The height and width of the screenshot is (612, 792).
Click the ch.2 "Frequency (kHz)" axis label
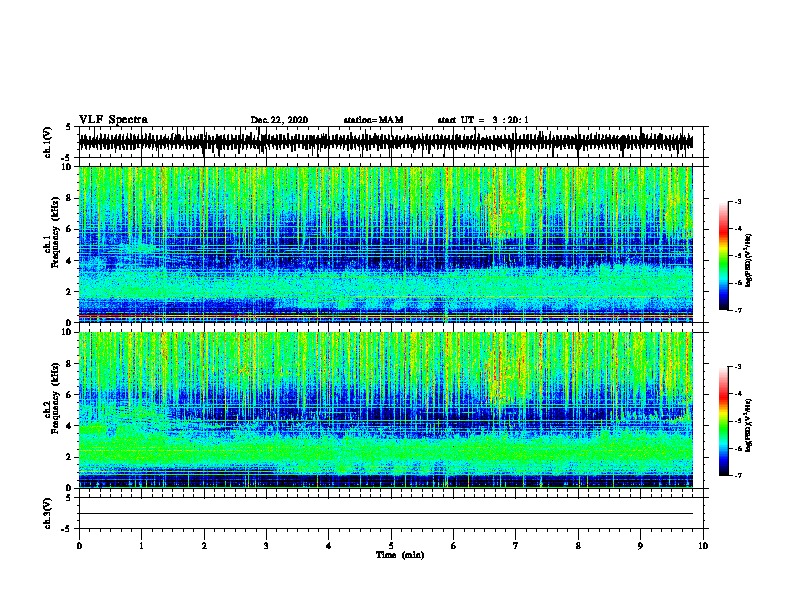pos(55,398)
